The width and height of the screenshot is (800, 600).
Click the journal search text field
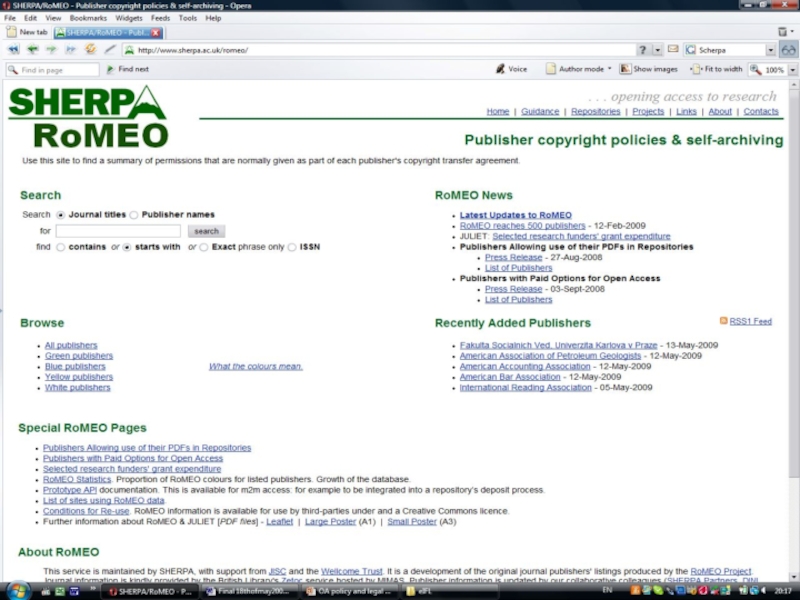tap(118, 231)
